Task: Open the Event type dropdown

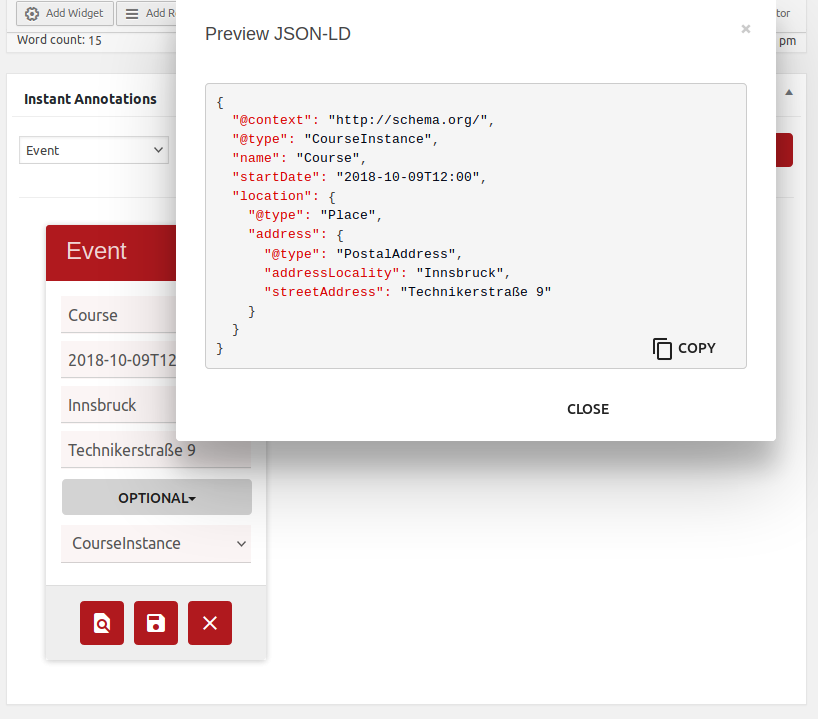Action: 94,150
